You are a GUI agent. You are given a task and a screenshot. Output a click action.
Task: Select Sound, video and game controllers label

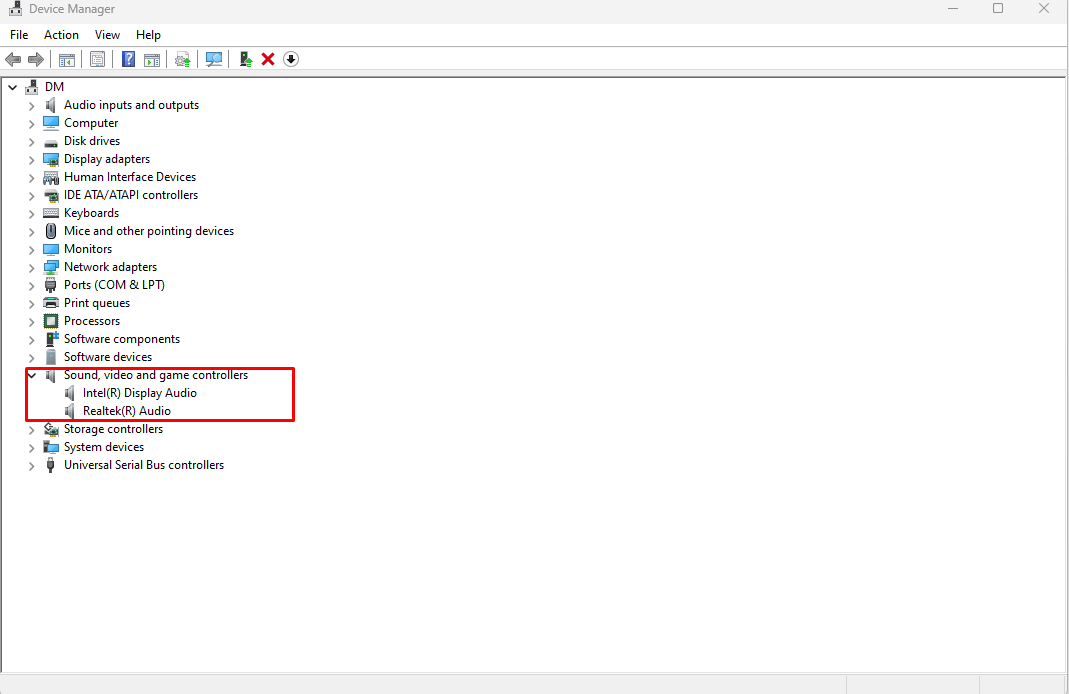(x=155, y=375)
